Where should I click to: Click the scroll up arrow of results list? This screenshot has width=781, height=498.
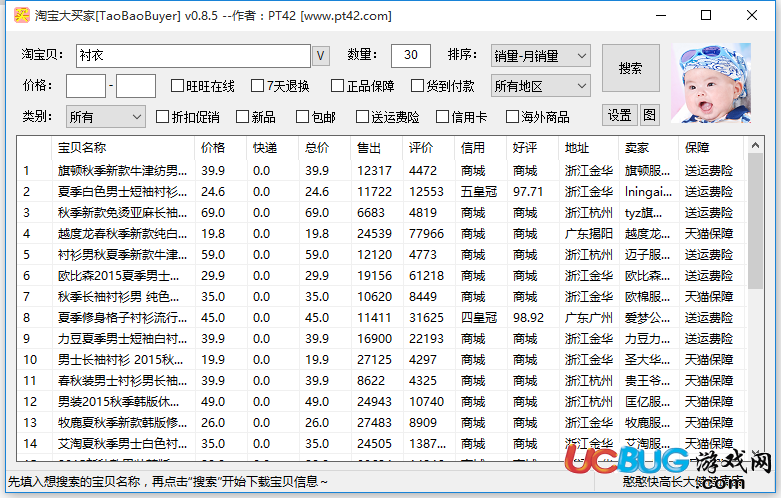point(755,145)
